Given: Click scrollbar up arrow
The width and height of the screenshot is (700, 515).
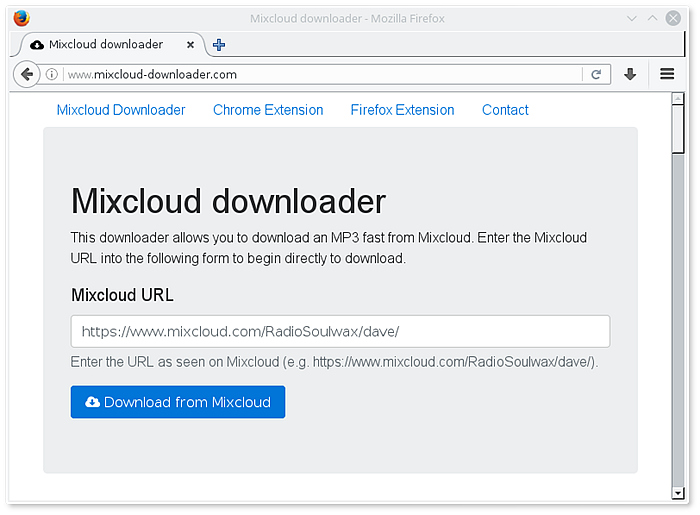Looking at the screenshot, I should coord(678,98).
